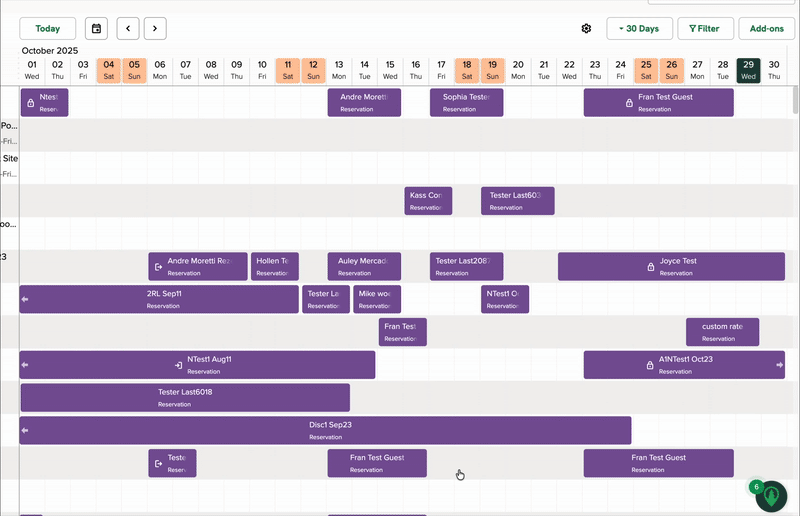This screenshot has width=800, height=516.
Task: Expand the 30 Days range dropdown
Action: (x=638, y=29)
